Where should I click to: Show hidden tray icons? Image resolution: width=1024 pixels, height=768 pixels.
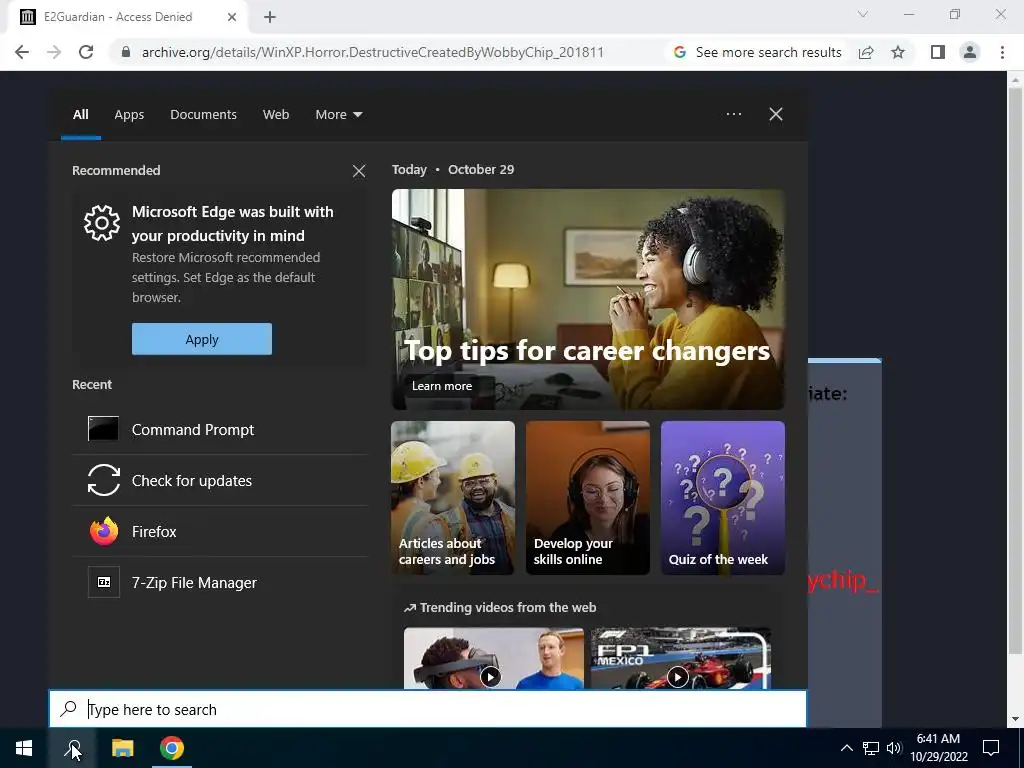coord(846,748)
